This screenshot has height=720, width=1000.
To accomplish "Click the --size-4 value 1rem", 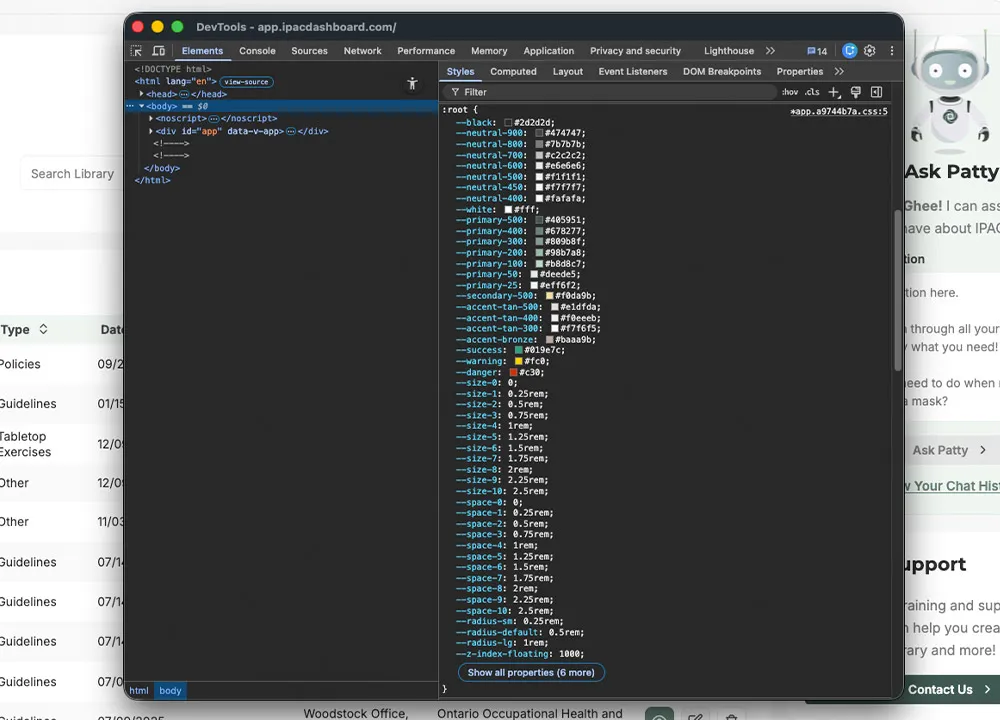I will (517, 426).
